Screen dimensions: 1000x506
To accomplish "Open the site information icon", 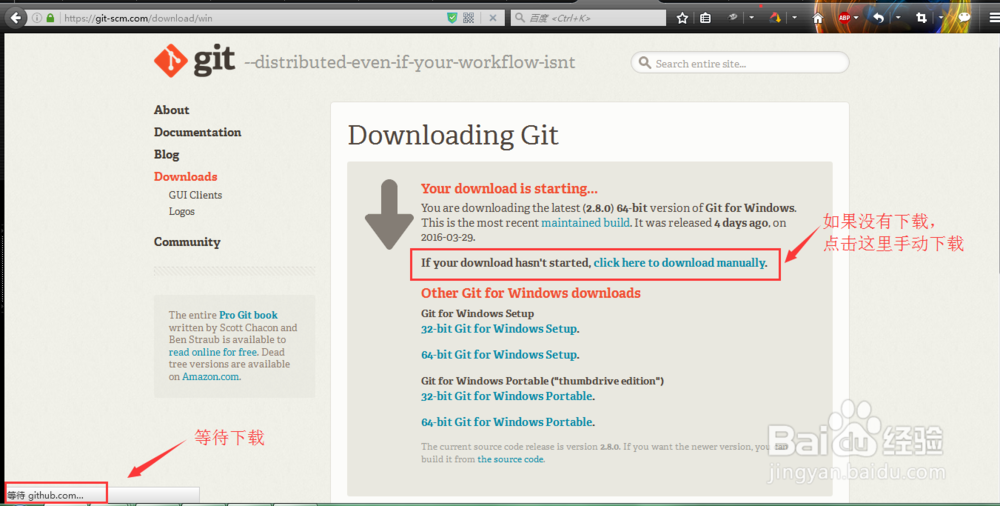I will pos(37,18).
